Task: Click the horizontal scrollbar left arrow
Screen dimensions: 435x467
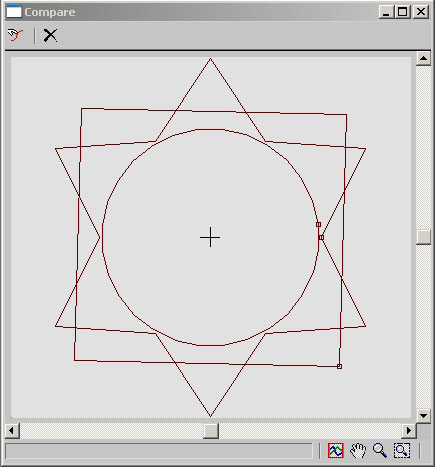Action: 12,431
